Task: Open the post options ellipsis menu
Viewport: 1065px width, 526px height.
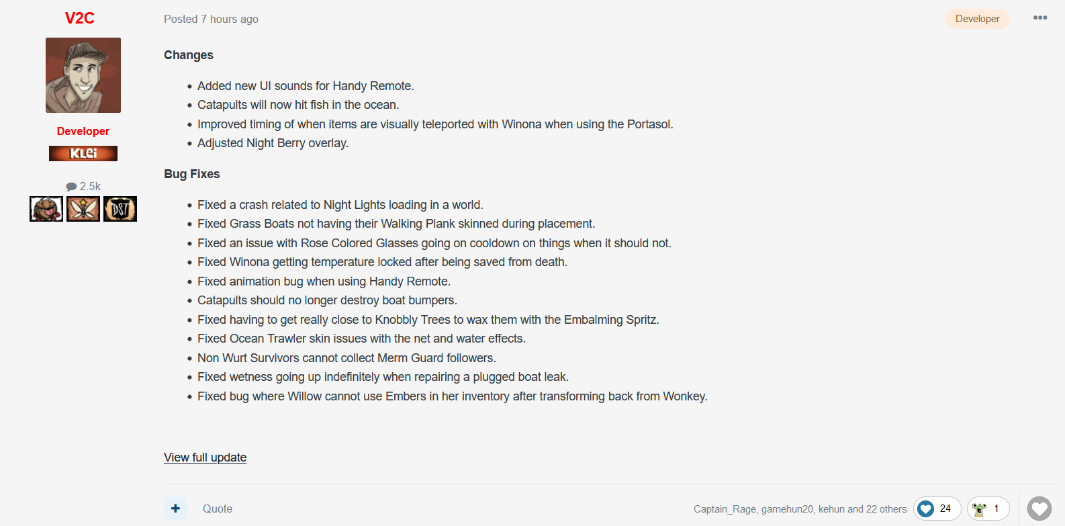Action: [1040, 18]
